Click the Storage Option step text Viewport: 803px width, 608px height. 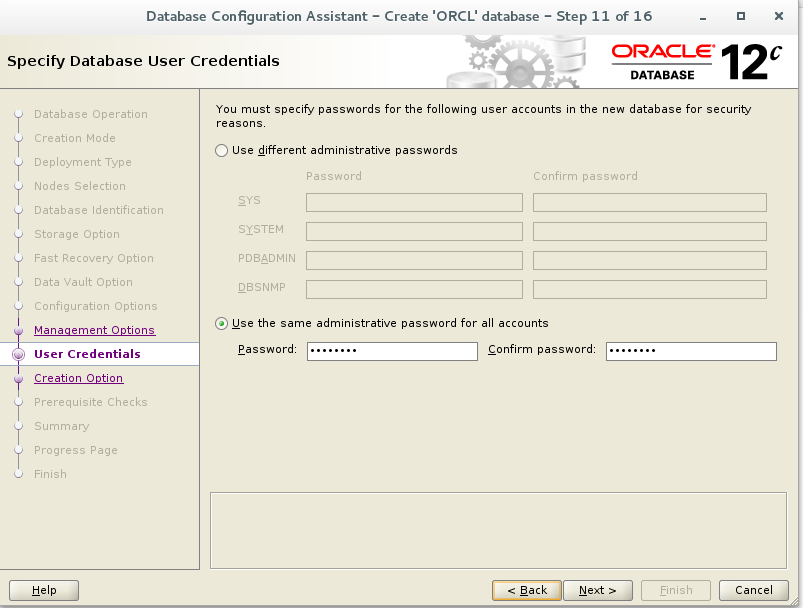click(x=77, y=234)
